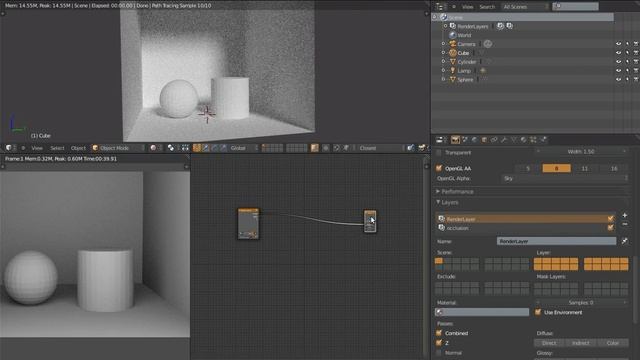Disable the occlusion layer checkbox
The image size is (640, 360).
610,228
